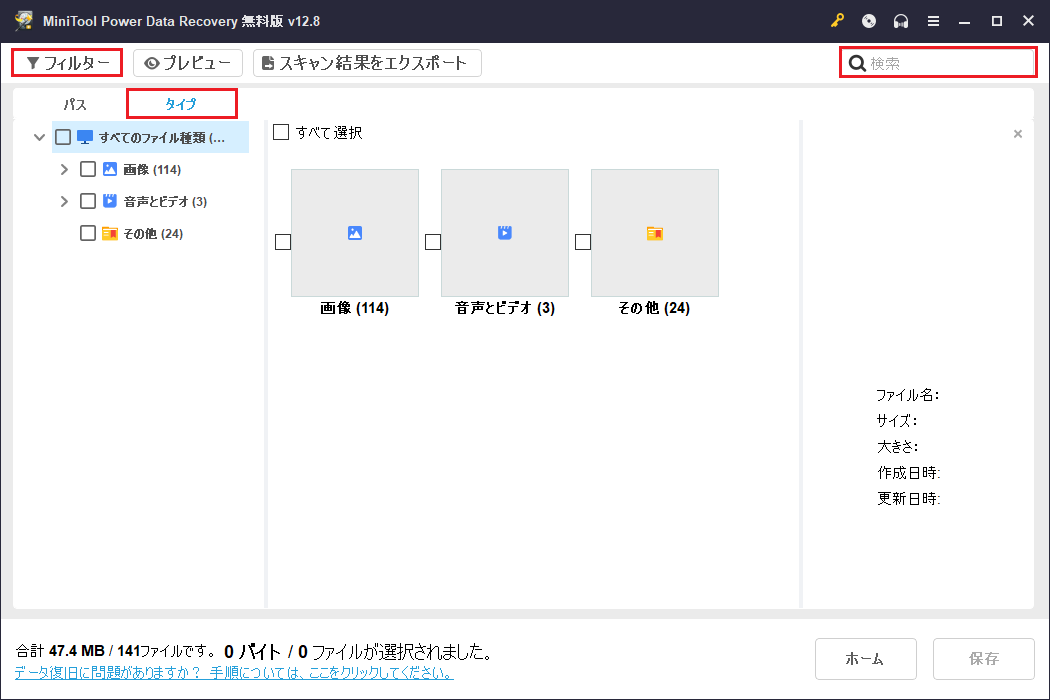Close the preview panel with the x
1050x700 pixels.
pos(1018,134)
